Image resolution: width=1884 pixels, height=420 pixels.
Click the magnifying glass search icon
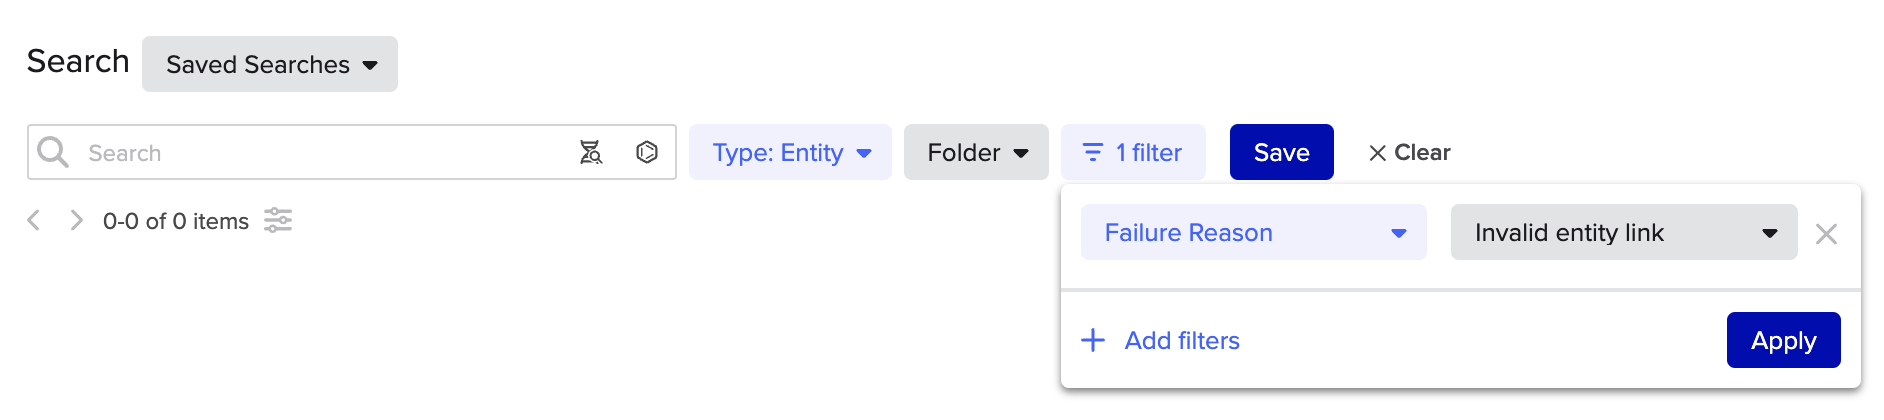point(53,152)
